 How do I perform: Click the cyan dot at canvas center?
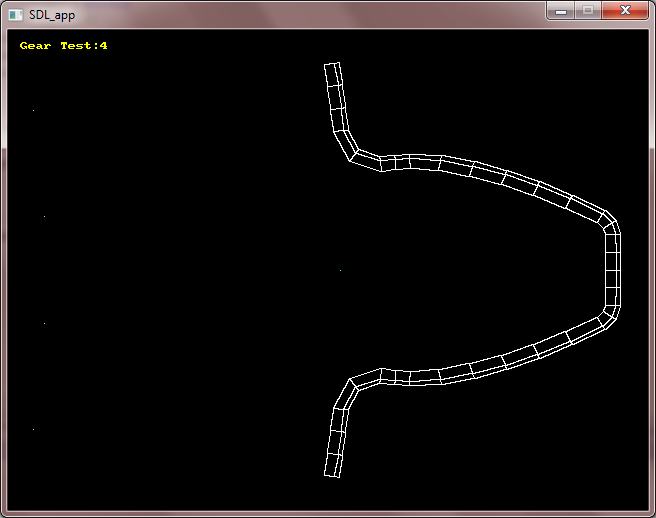click(340, 269)
